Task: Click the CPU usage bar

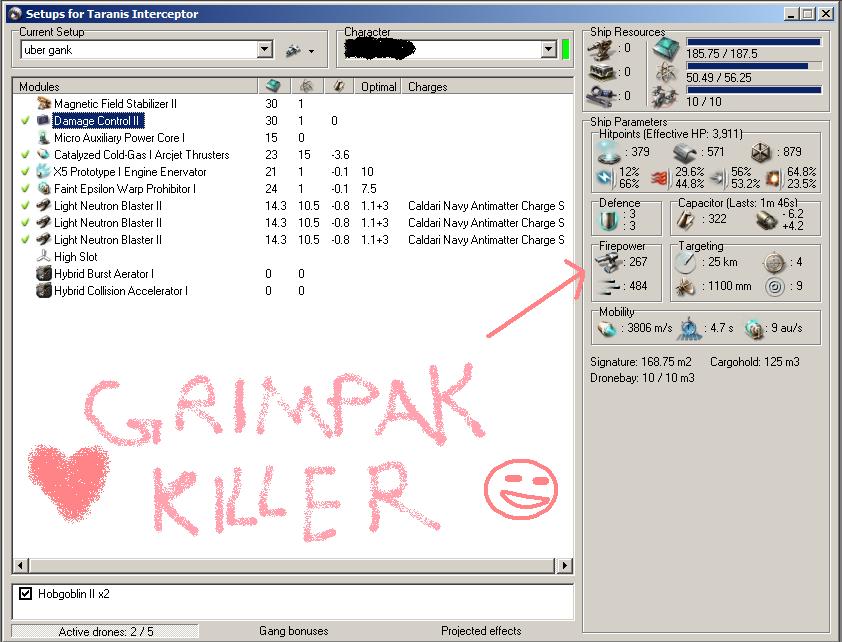Action: tap(753, 42)
